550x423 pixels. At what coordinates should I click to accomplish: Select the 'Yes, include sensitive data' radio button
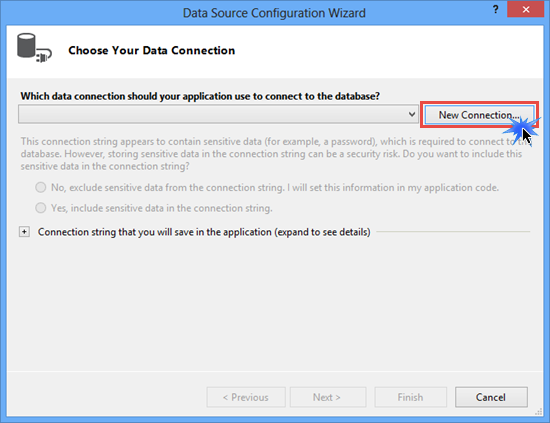[41, 208]
